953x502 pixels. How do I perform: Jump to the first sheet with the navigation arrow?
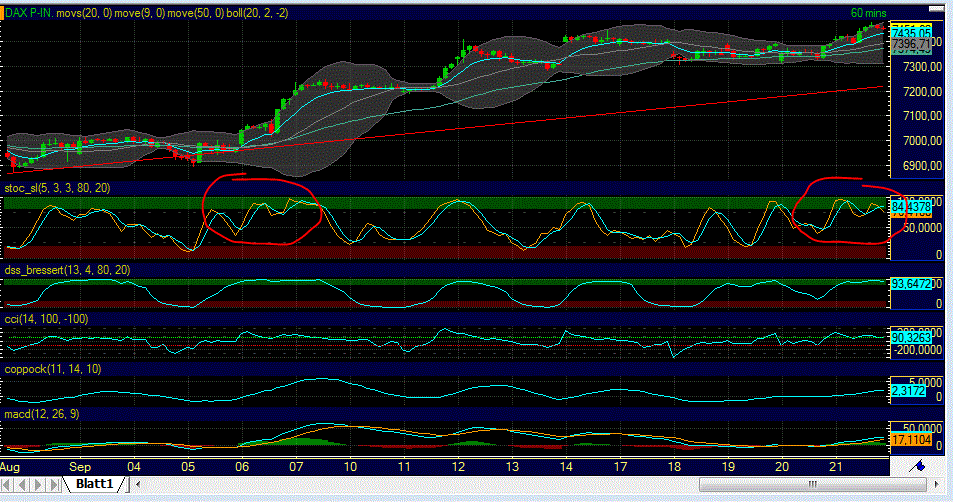pyautogui.click(x=7, y=484)
